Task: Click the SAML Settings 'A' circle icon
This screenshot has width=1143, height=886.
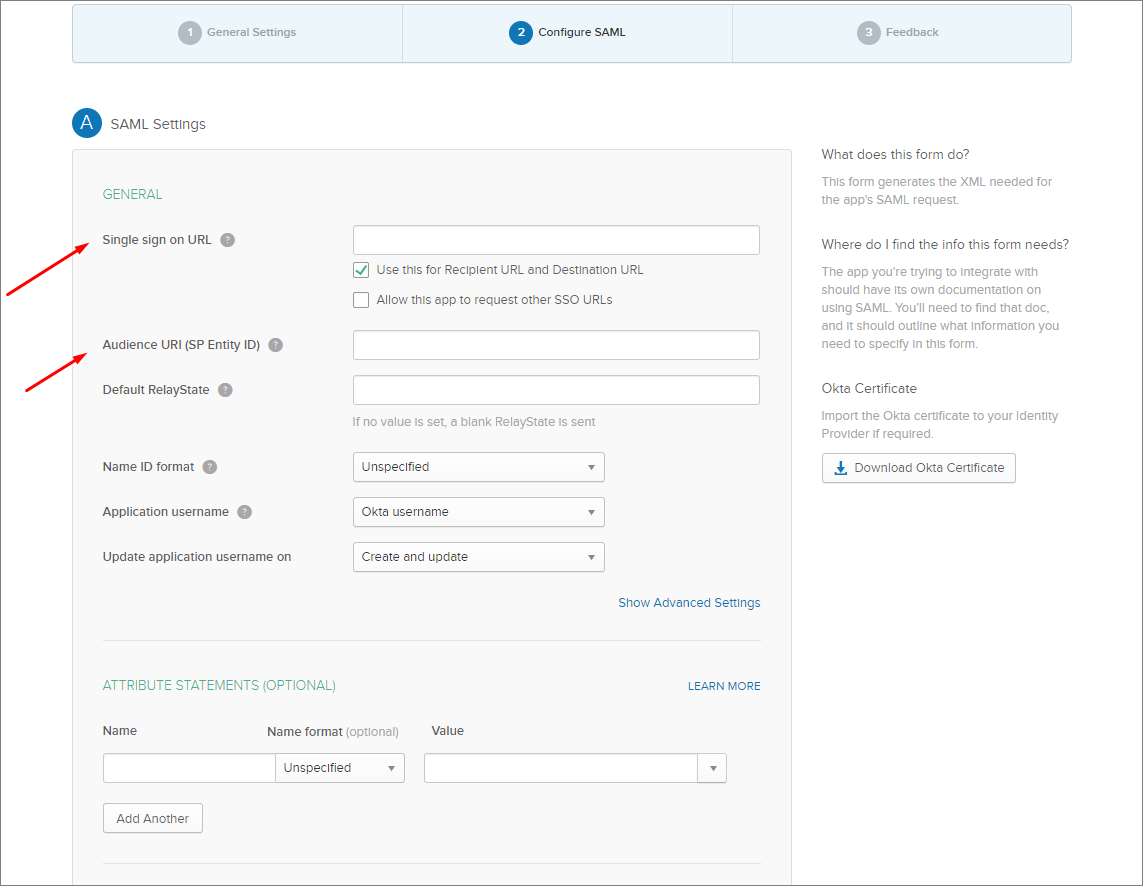Action: [87, 123]
